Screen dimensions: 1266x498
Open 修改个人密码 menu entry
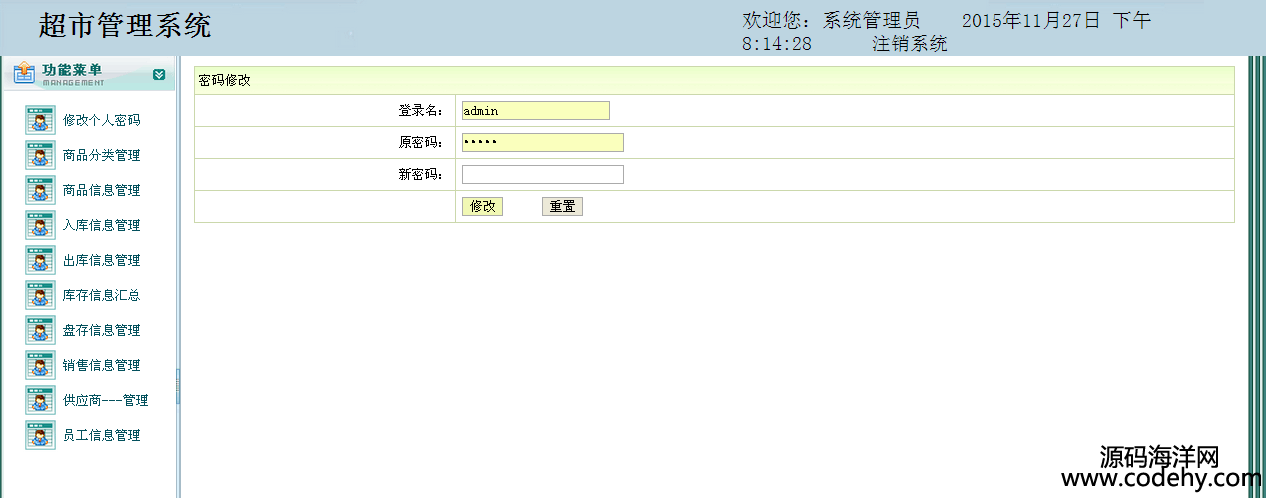click(101, 120)
